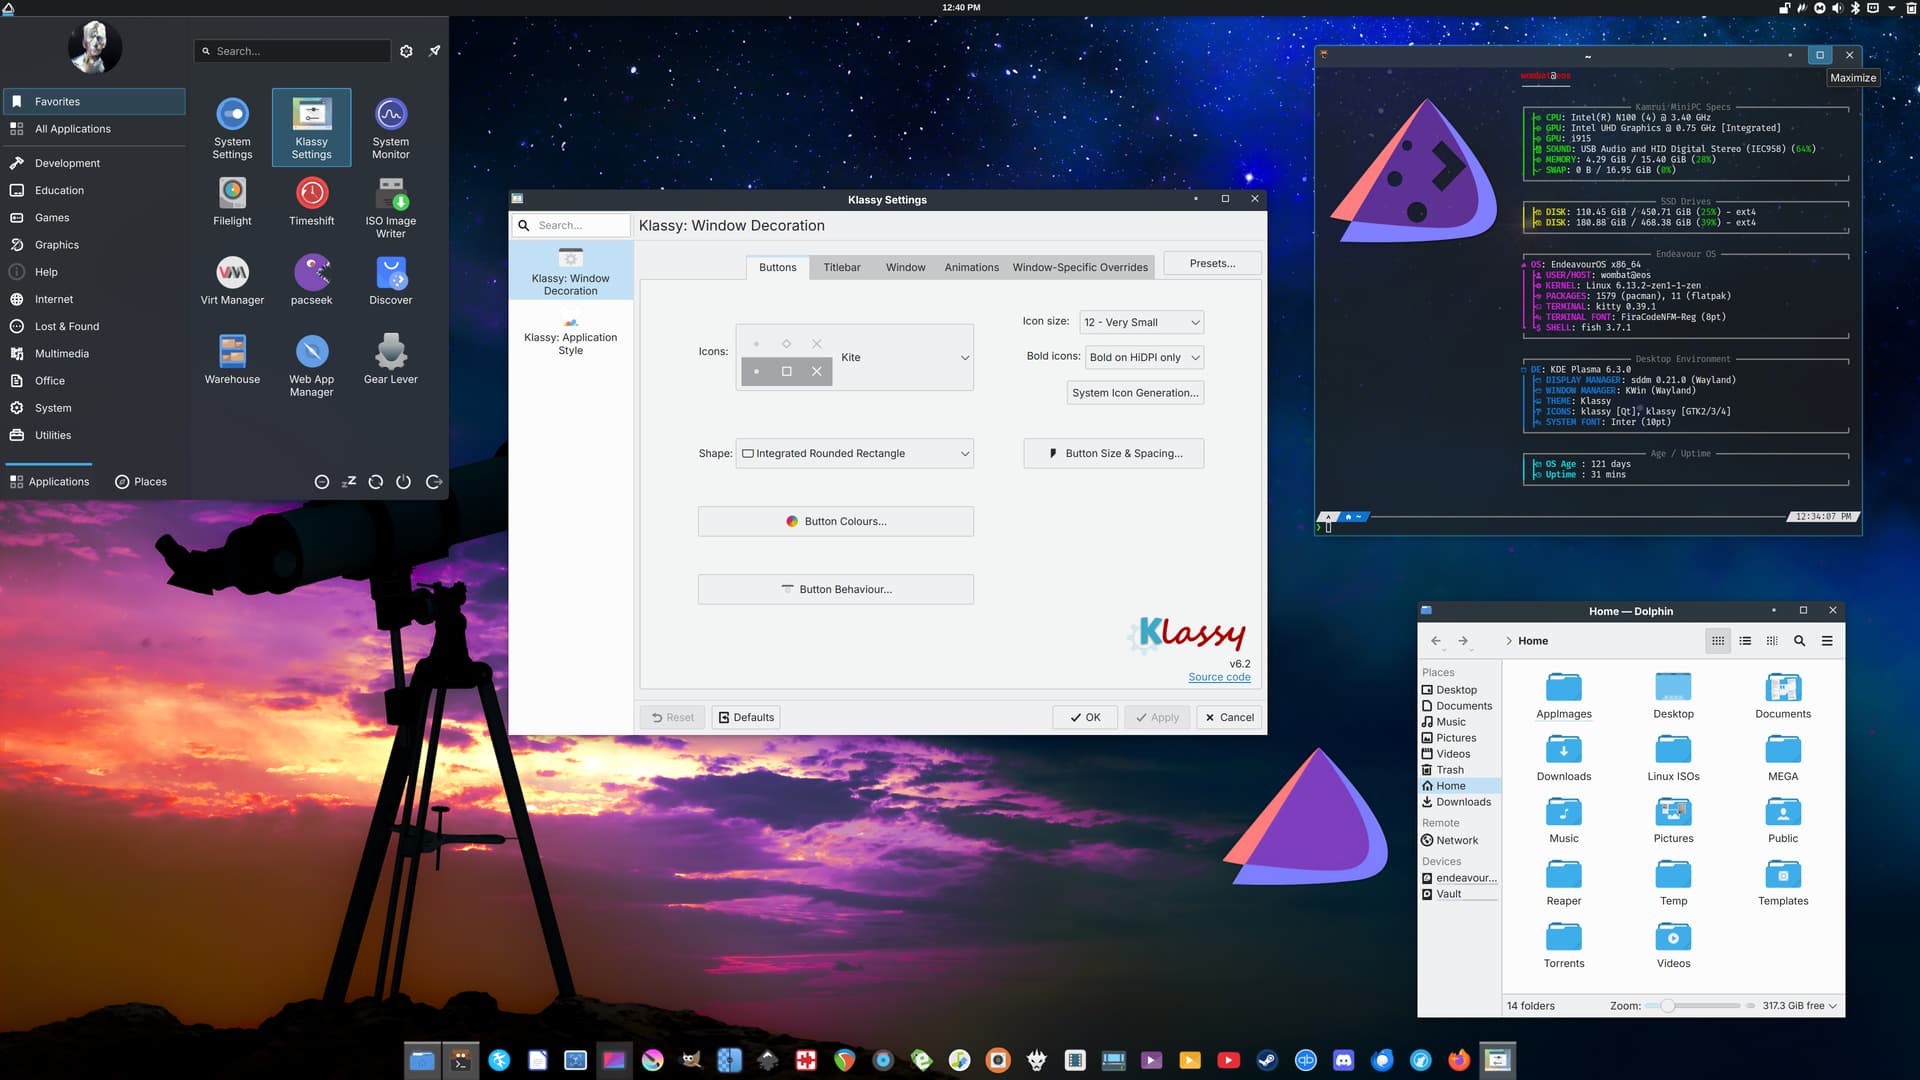Open Virt Manager from favorites

click(x=232, y=280)
